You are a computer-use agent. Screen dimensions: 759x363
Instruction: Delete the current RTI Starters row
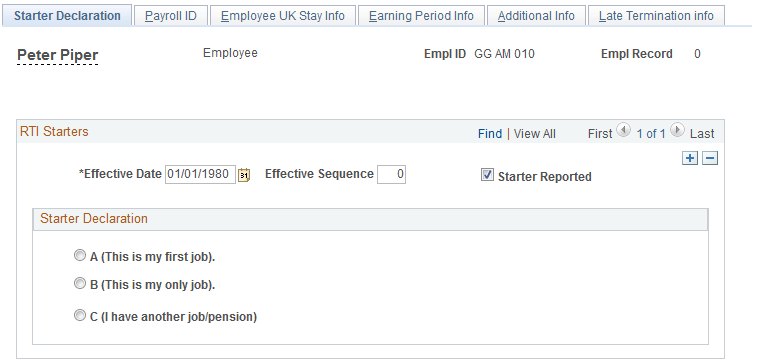[x=710, y=158]
